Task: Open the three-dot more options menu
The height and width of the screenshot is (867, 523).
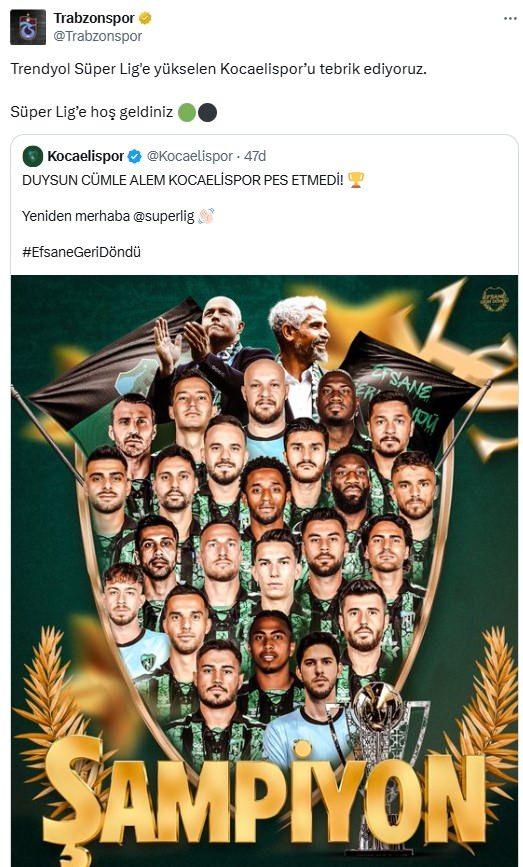Action: pyautogui.click(x=510, y=19)
